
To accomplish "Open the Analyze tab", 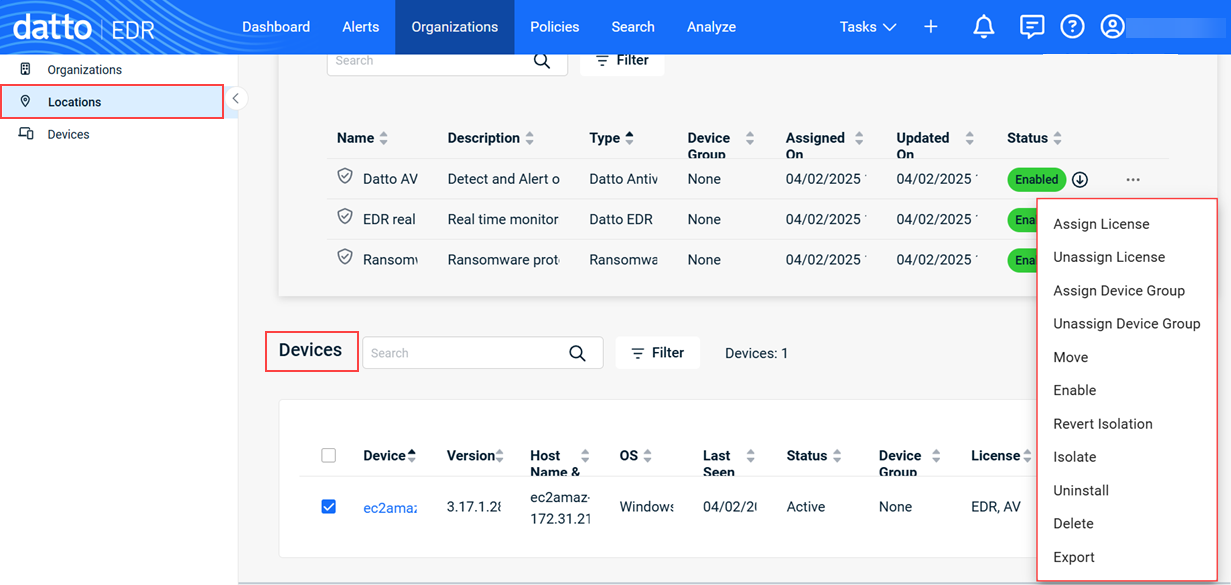I will [x=711, y=27].
